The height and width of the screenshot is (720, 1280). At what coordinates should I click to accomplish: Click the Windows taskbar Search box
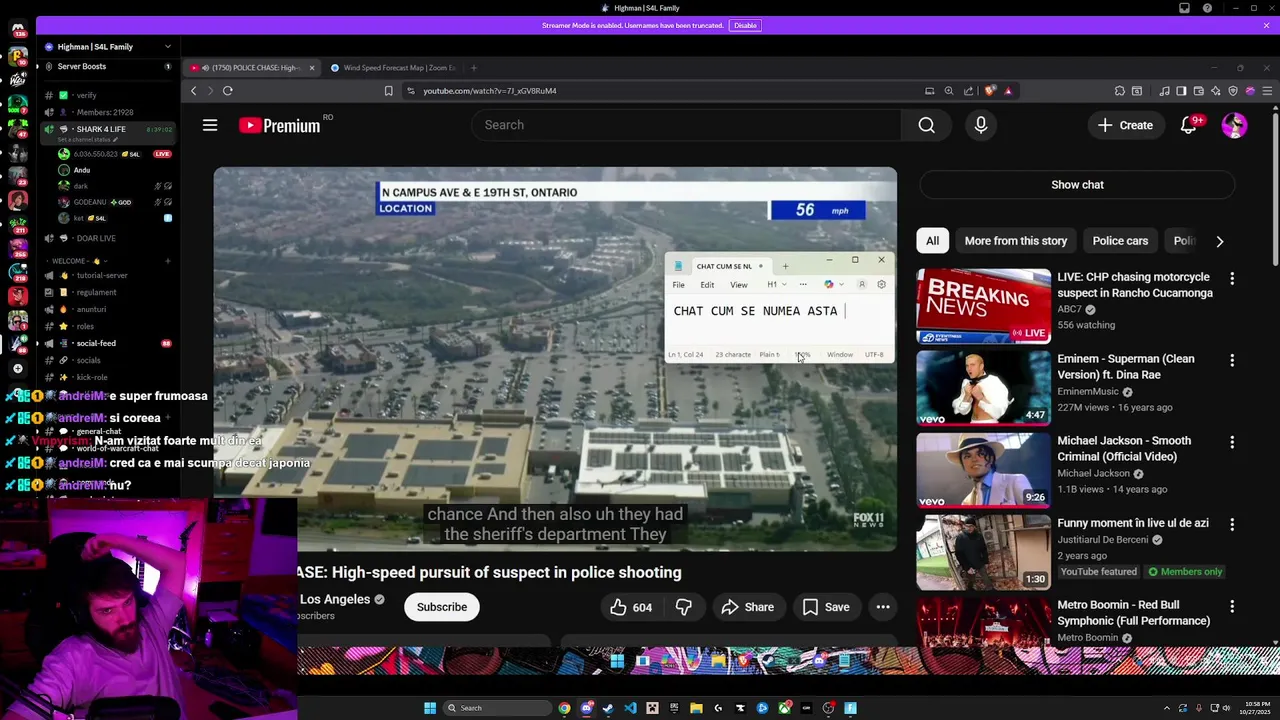point(498,708)
